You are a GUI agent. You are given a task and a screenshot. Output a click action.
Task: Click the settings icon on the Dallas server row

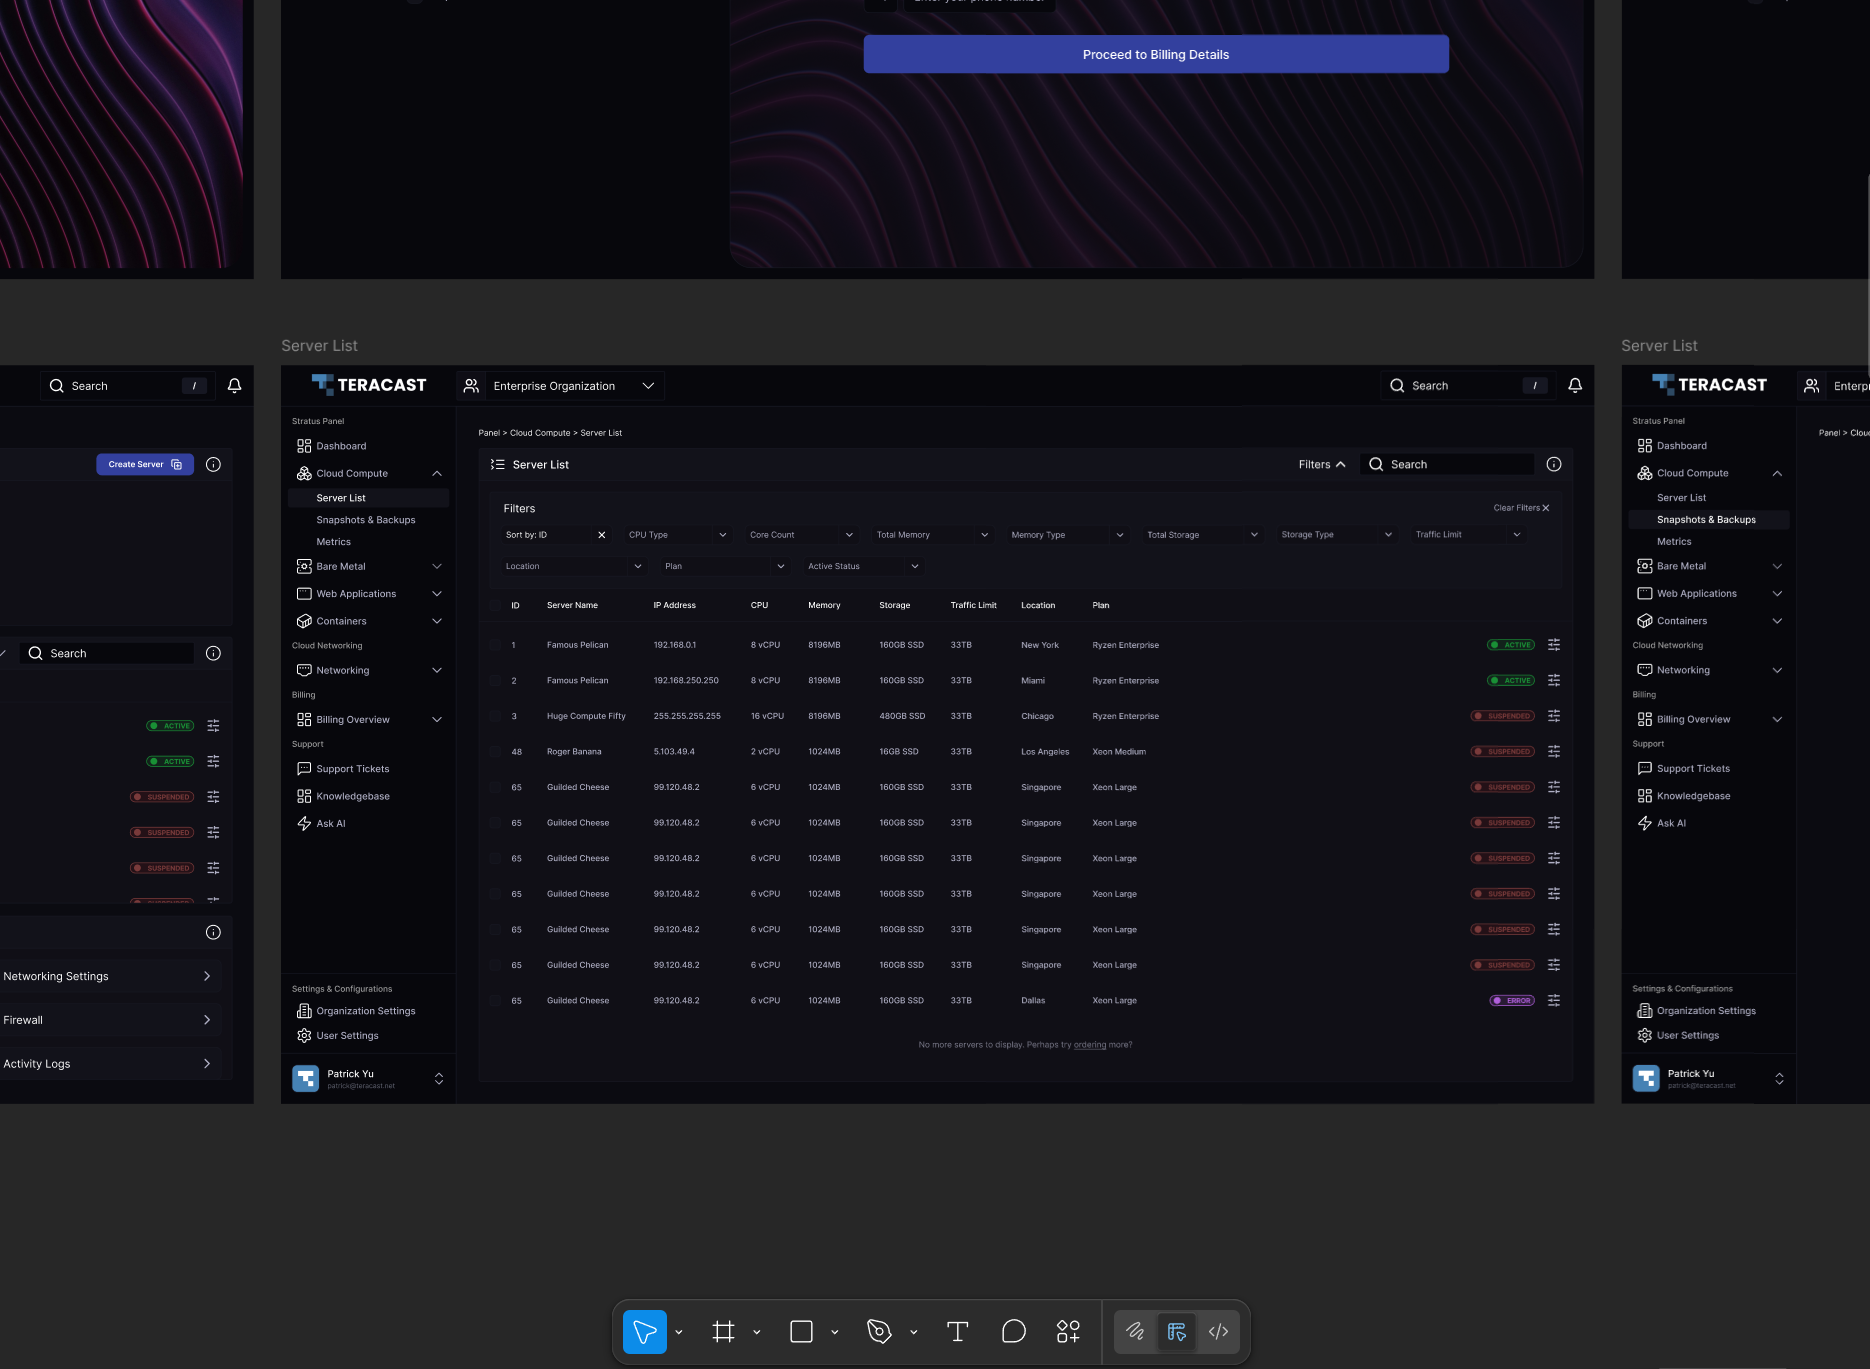point(1553,1000)
